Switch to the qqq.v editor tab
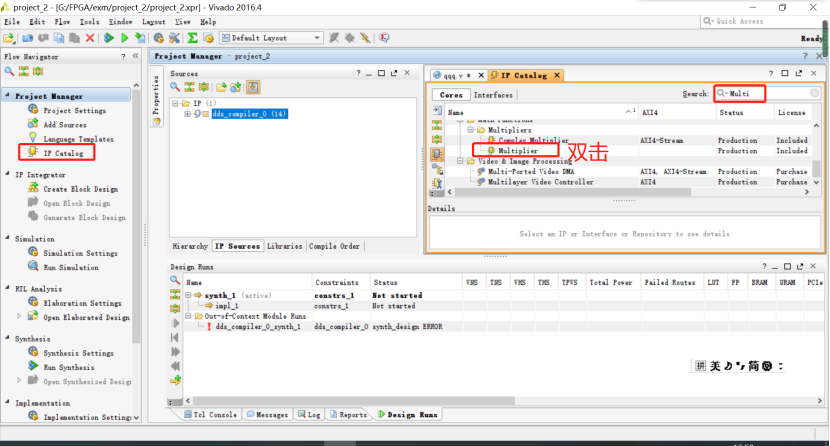This screenshot has width=830, height=446. pos(458,76)
